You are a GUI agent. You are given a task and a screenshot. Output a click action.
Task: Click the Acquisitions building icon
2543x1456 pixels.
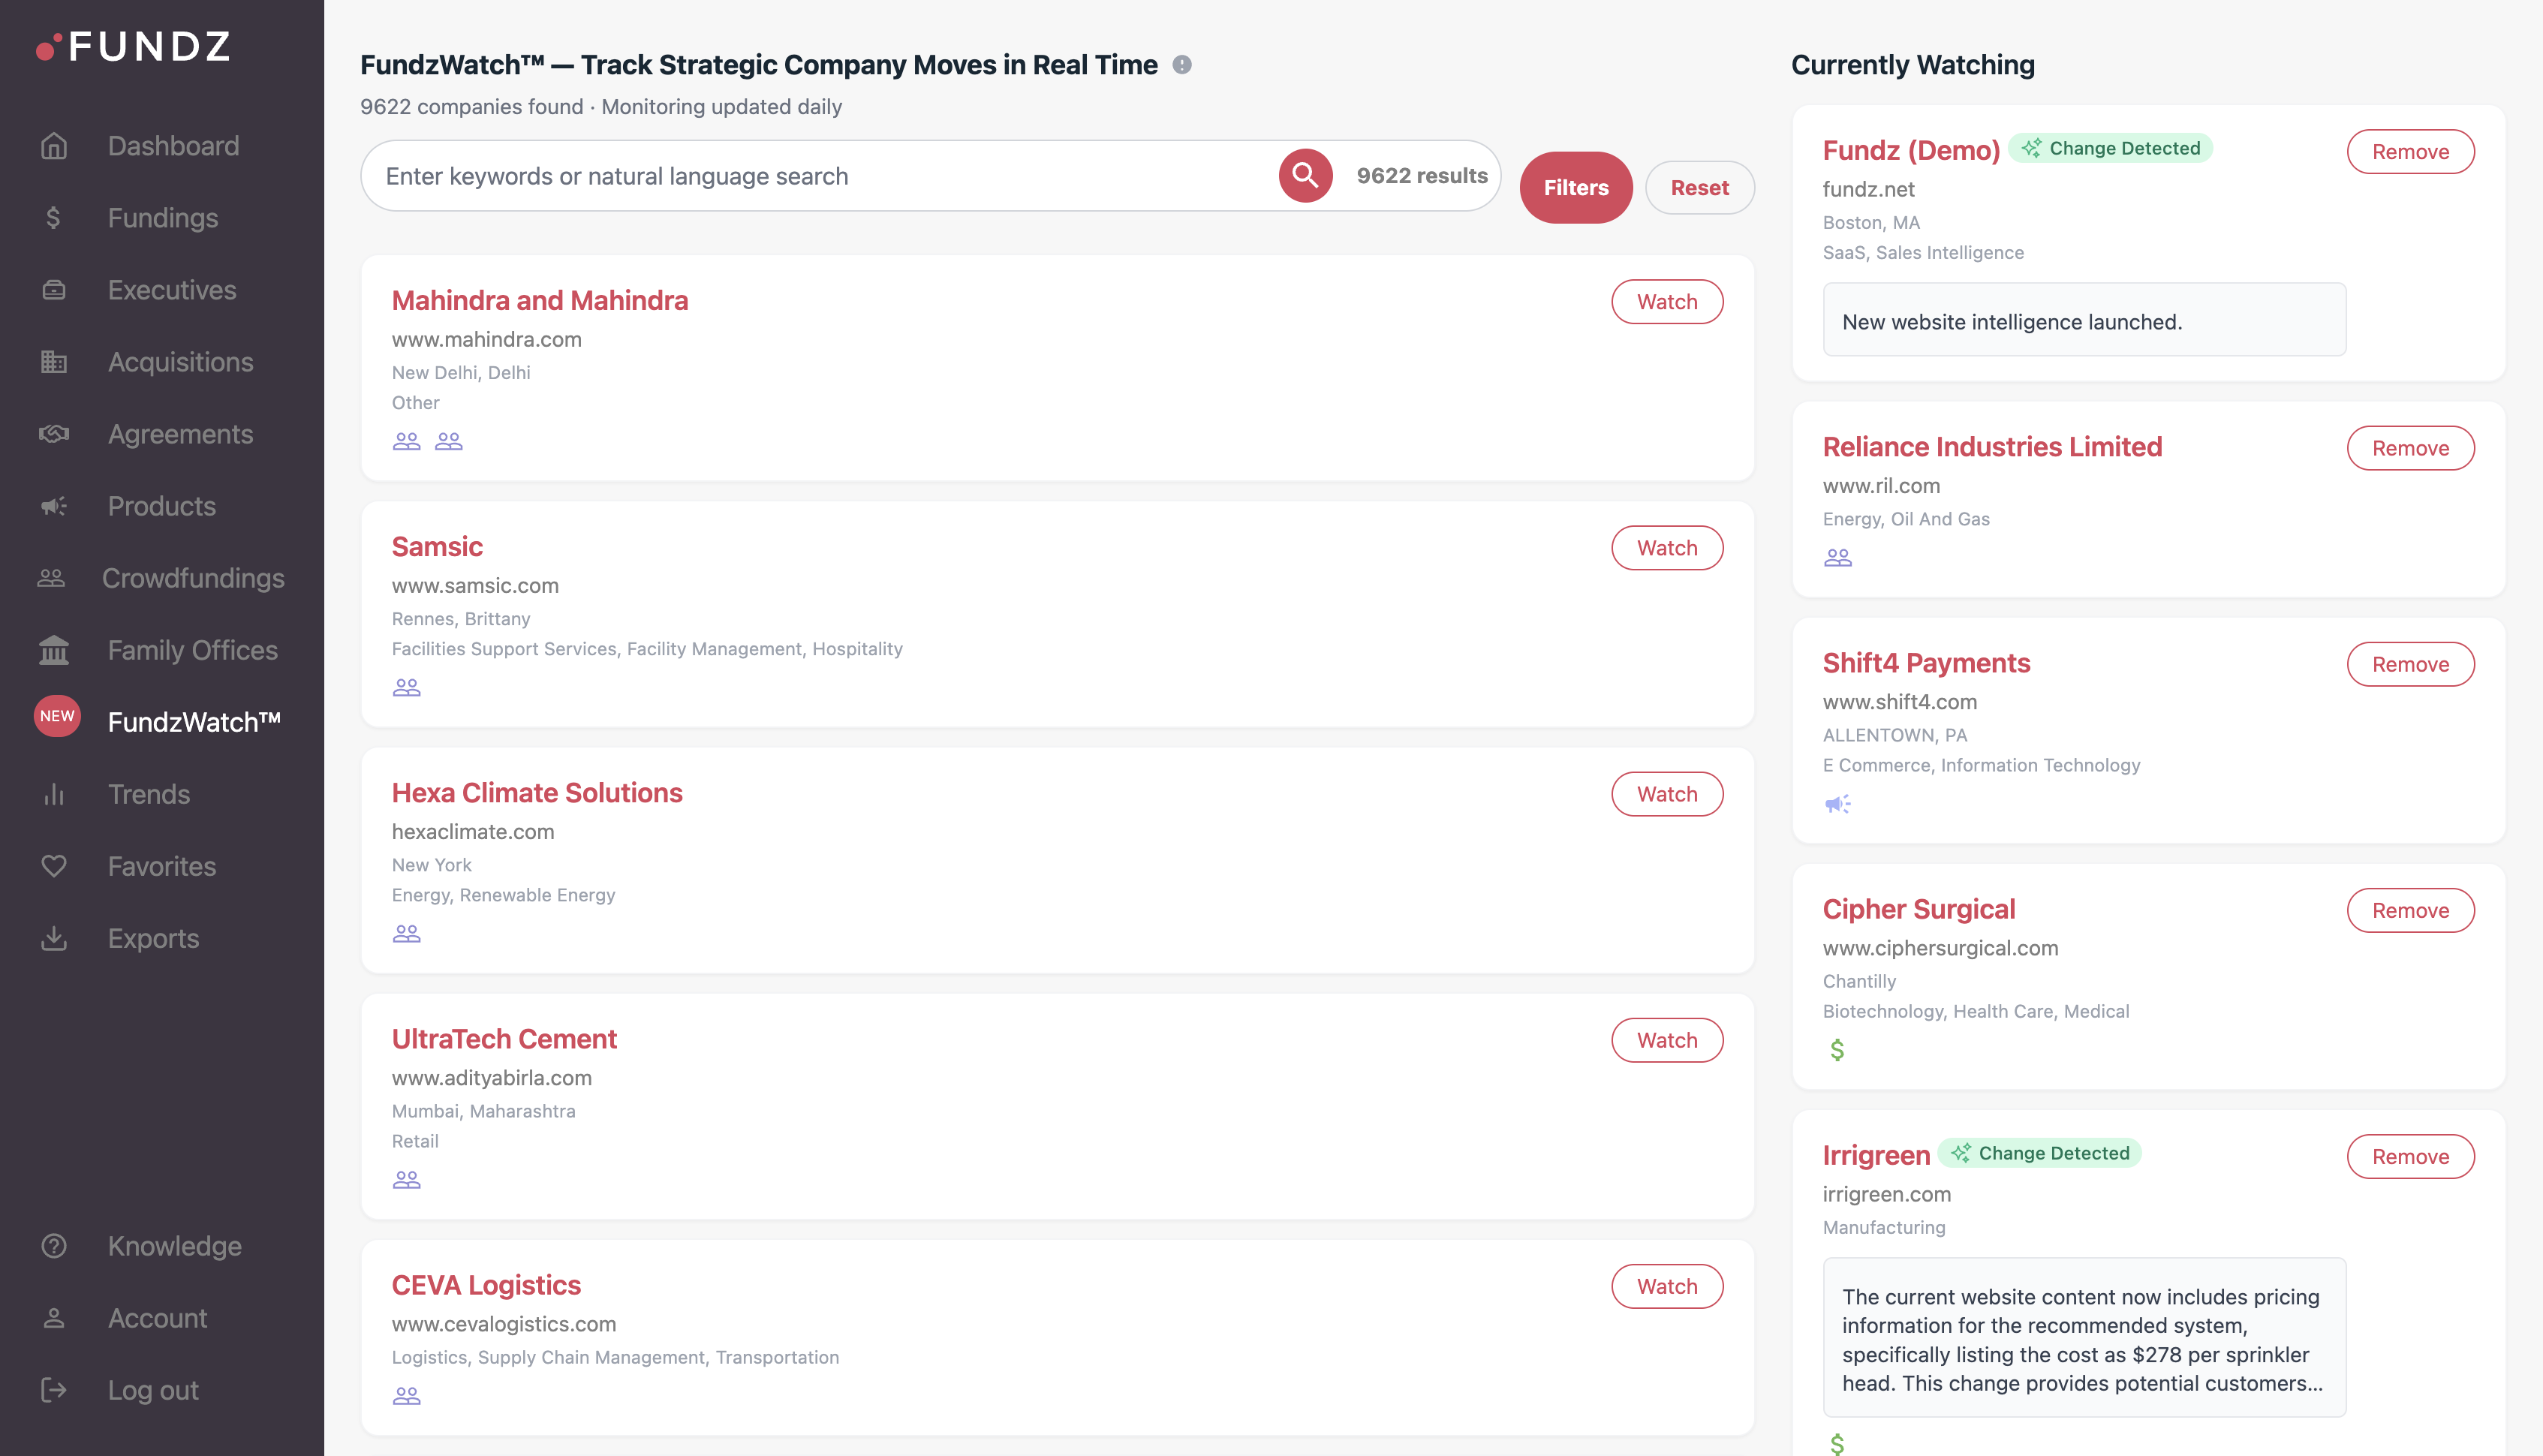click(54, 362)
